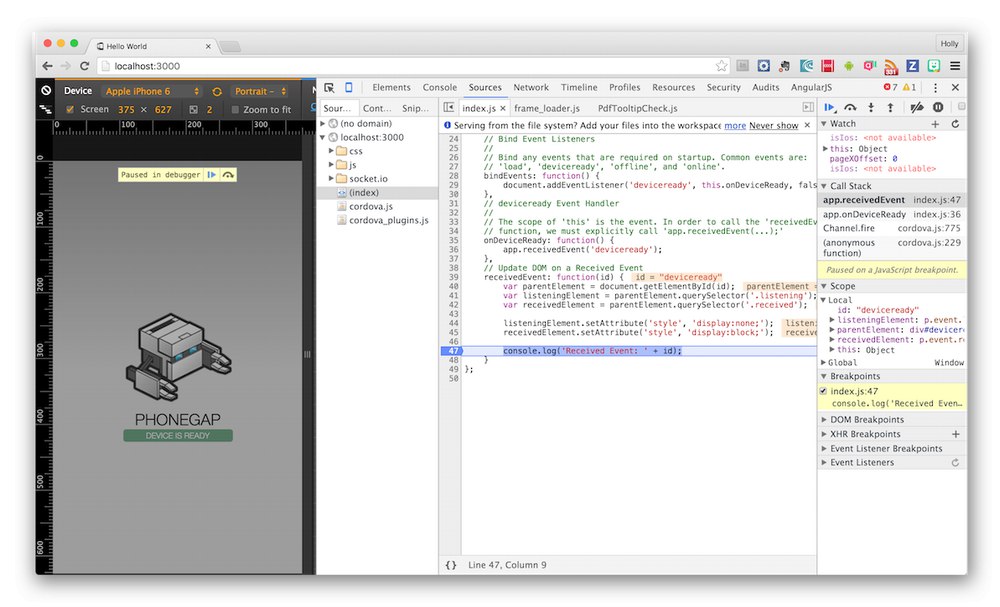Step over next function call
Viewport: 1000px width, 607px height.
pyautogui.click(x=850, y=107)
